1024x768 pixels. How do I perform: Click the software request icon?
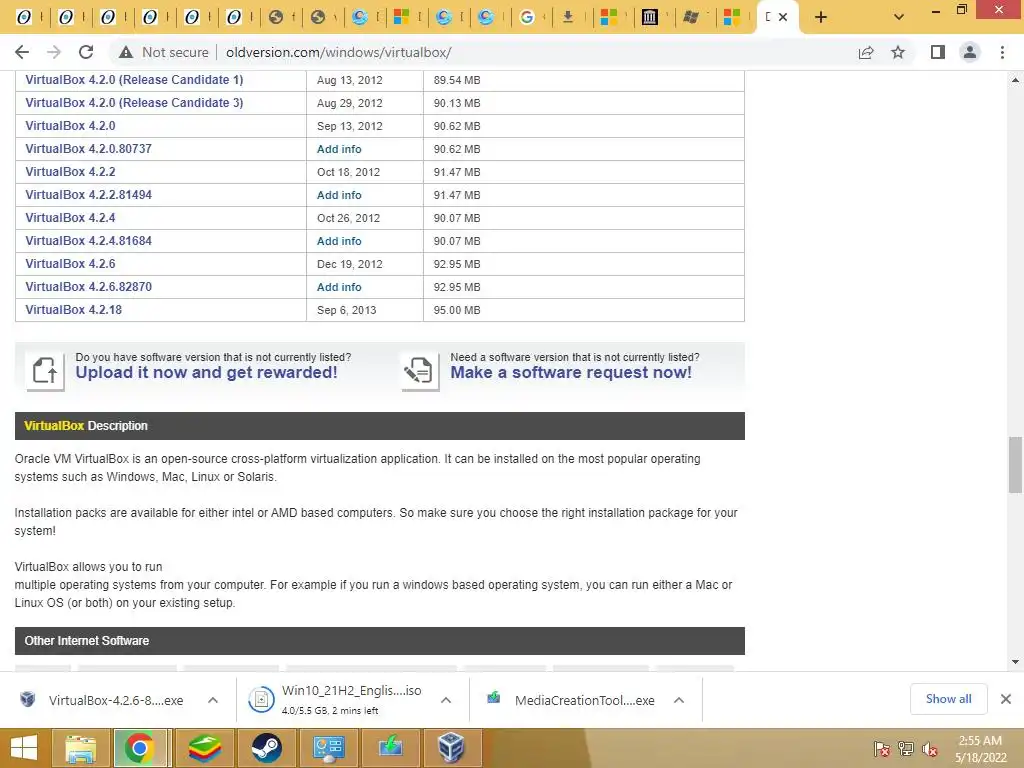420,371
